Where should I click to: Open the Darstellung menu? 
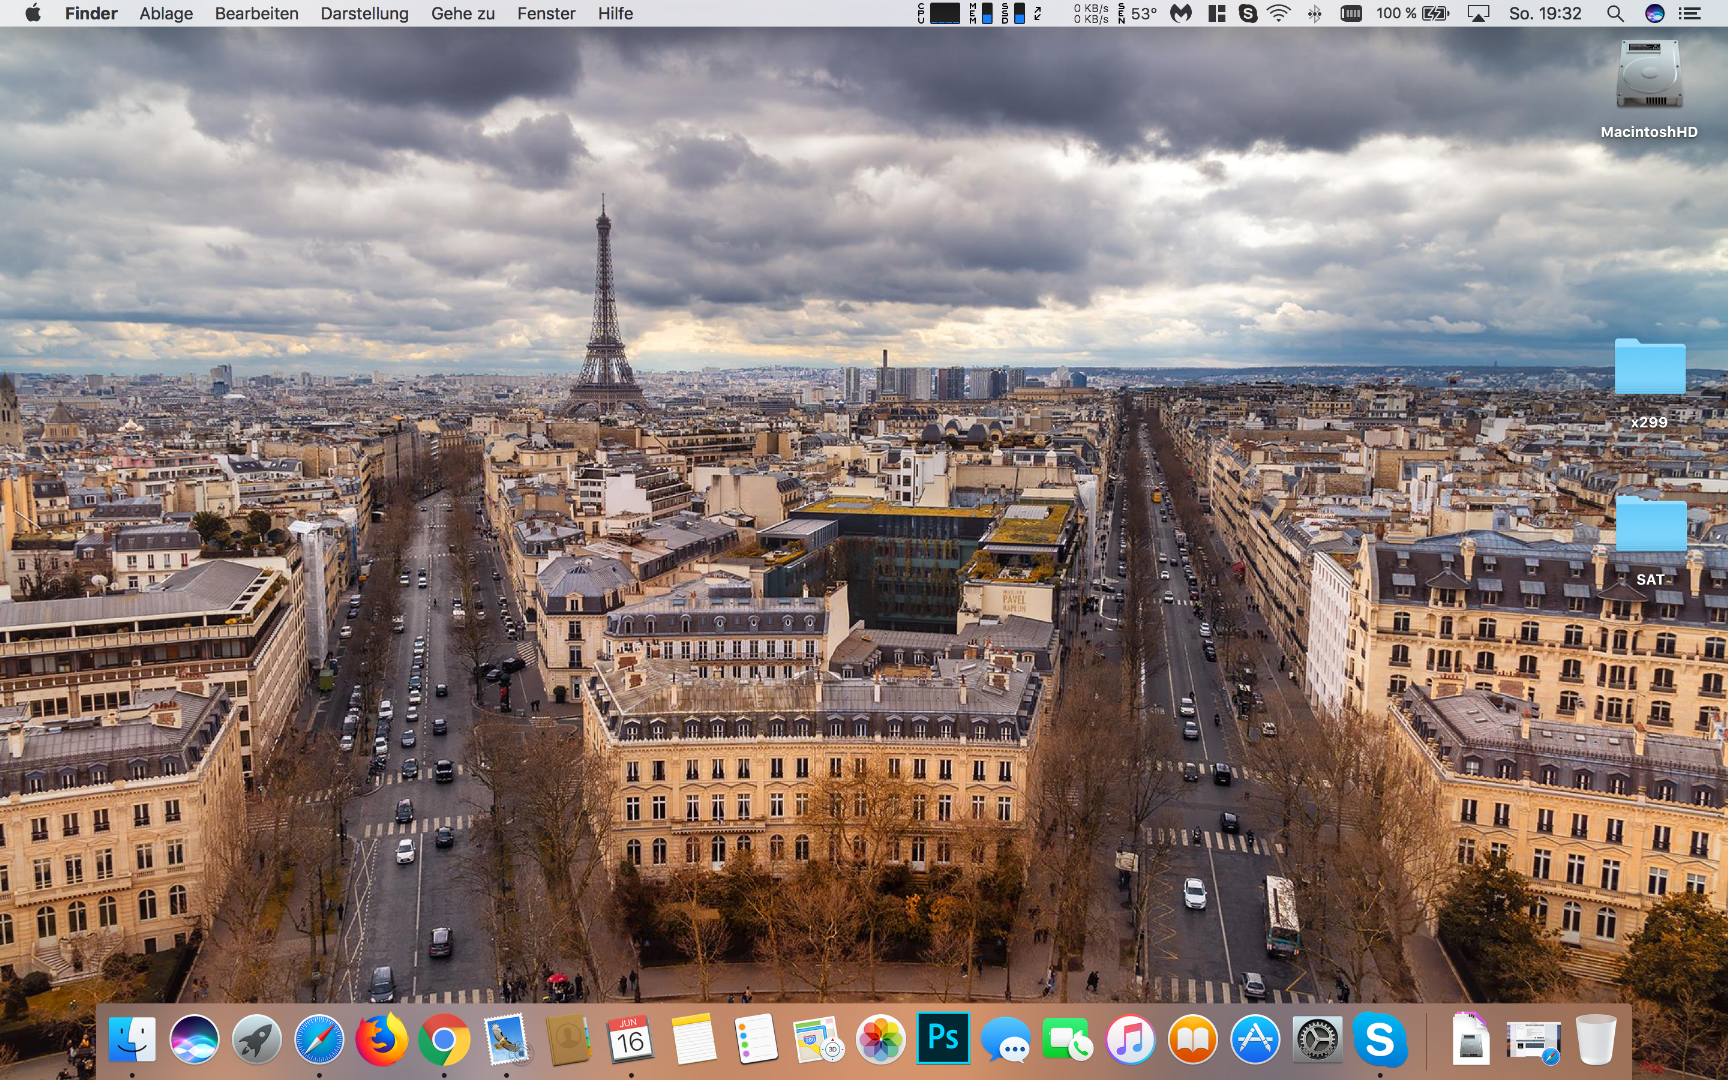coord(364,13)
